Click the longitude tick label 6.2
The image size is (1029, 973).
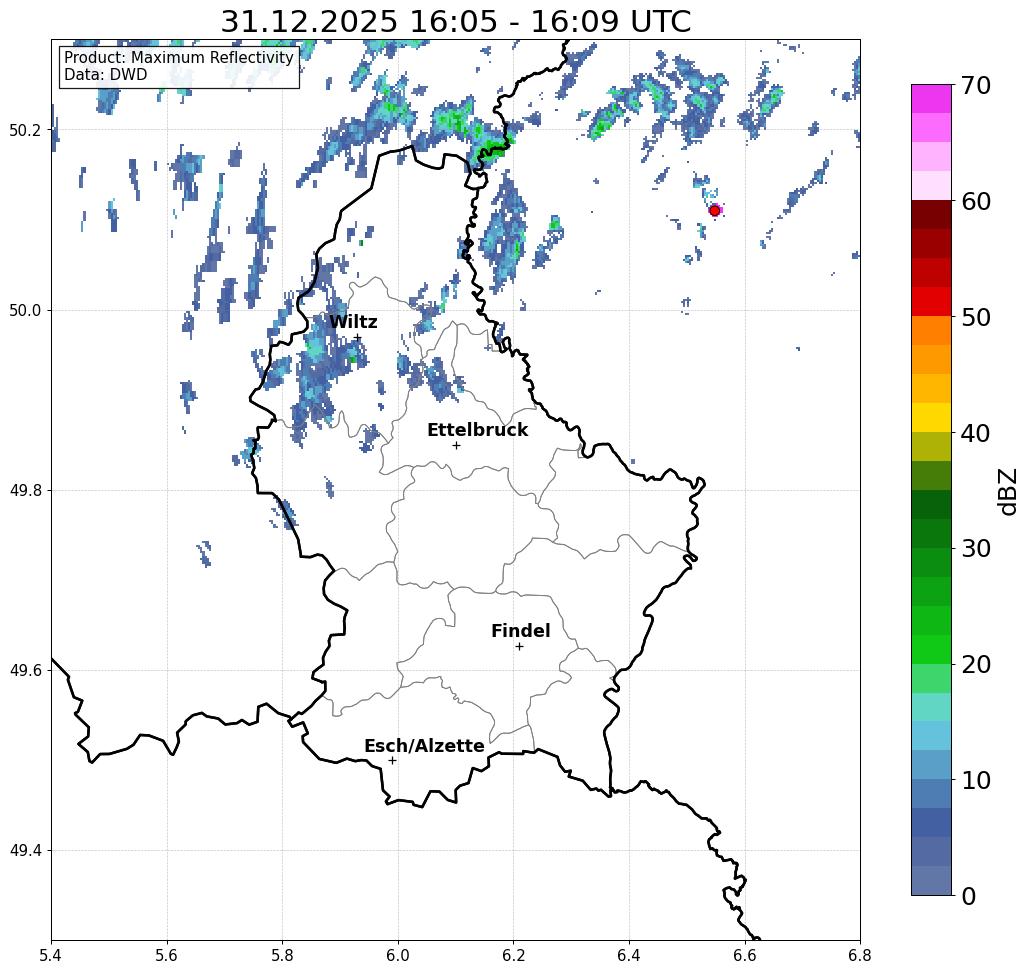[x=514, y=955]
